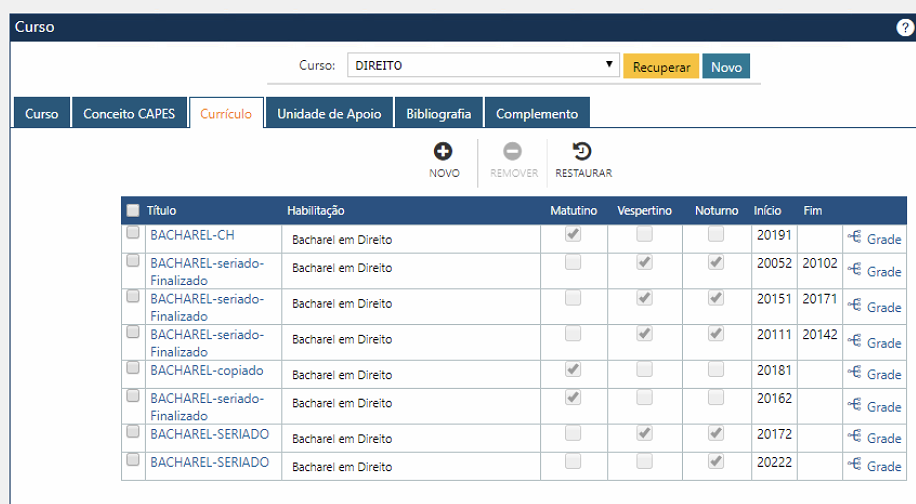Viewport: 916px width, 504px height.
Task: Click the Matutino column header
Action: click(x=574, y=210)
